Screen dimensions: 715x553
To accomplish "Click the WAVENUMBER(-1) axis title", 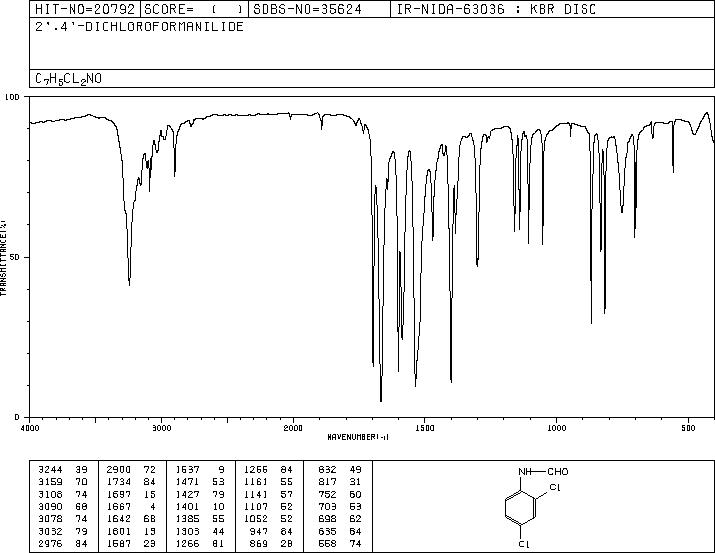I will click(358, 437).
